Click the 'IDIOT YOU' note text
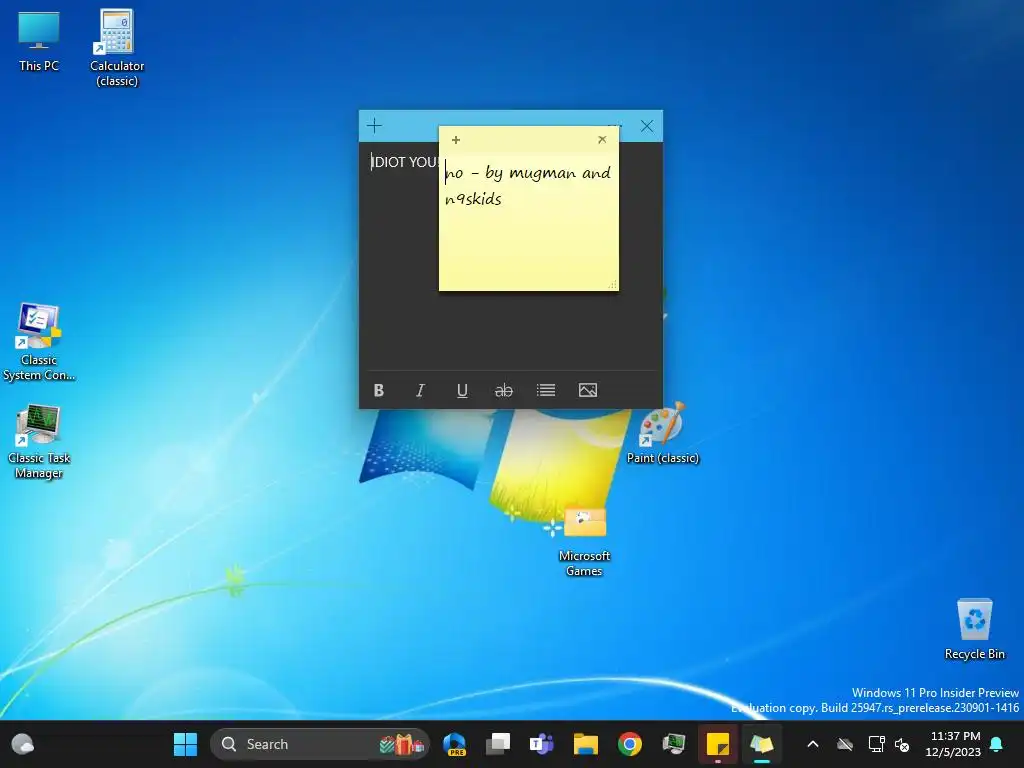Screen dimensions: 1024x768 [405, 162]
